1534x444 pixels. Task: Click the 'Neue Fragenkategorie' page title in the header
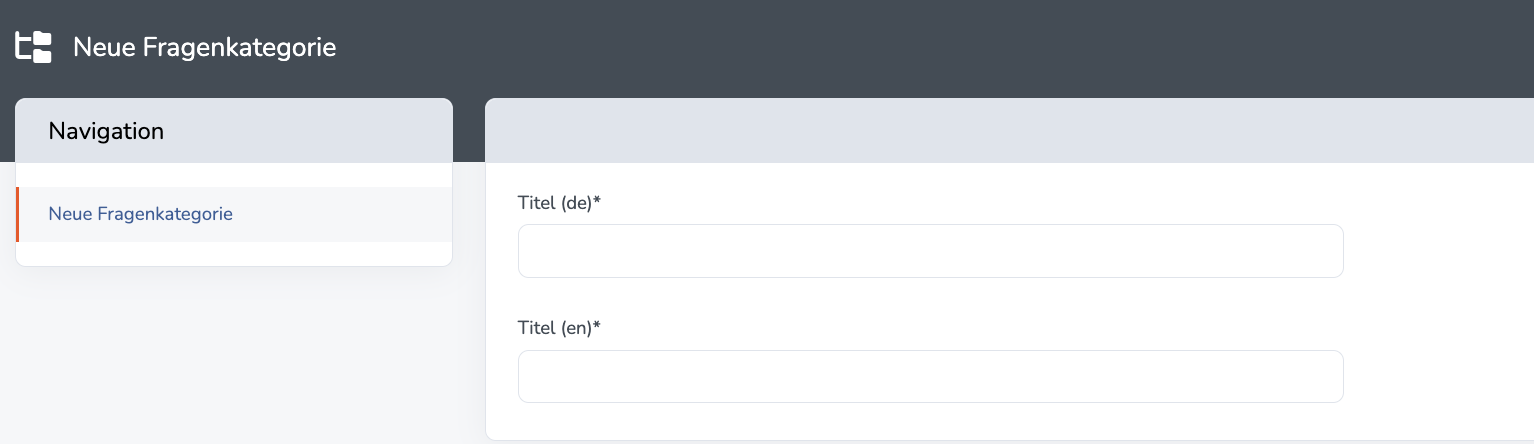click(205, 47)
